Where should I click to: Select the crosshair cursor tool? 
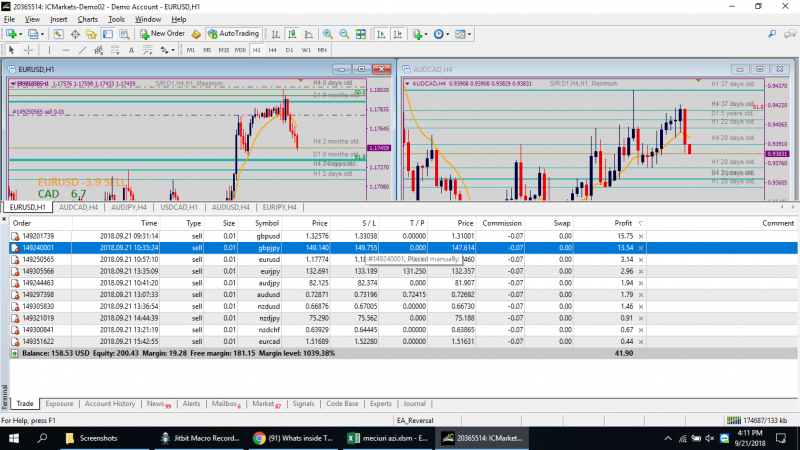pyautogui.click(x=27, y=49)
